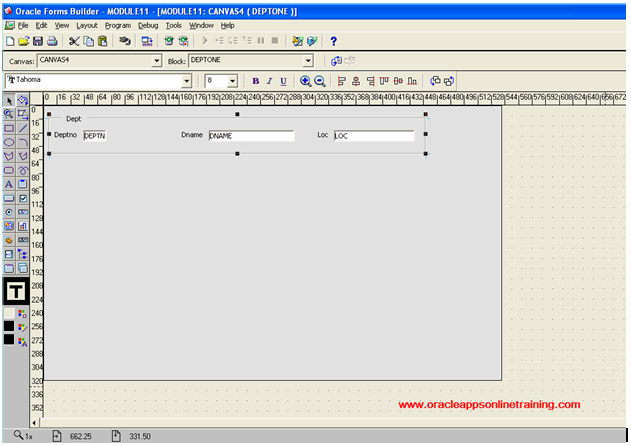
Task: Click the DNAME text field on canvas
Action: coord(251,136)
